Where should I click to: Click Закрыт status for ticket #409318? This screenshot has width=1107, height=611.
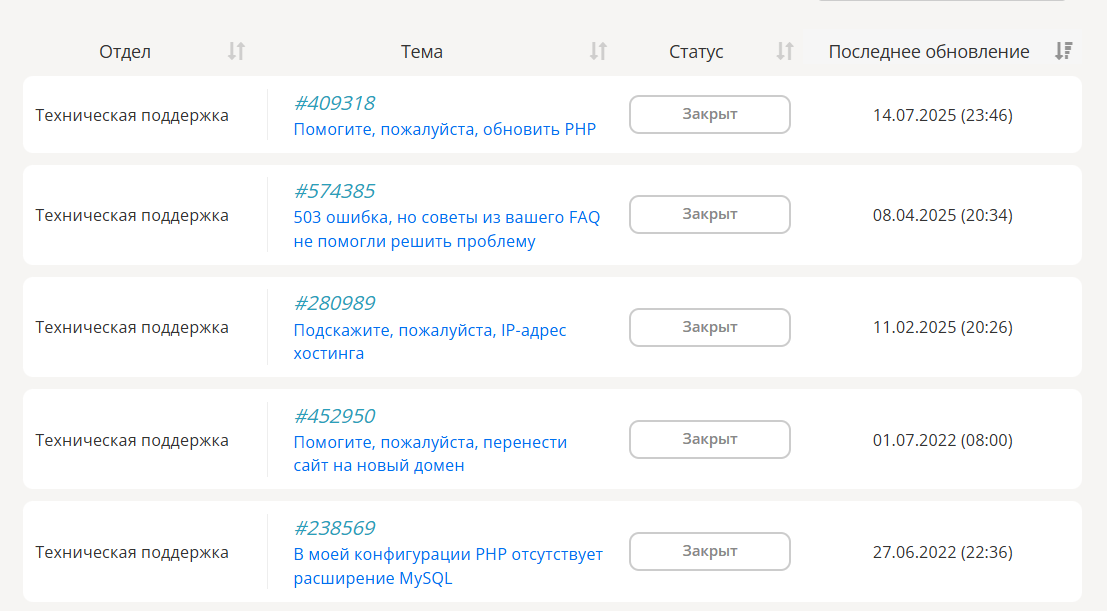point(709,114)
